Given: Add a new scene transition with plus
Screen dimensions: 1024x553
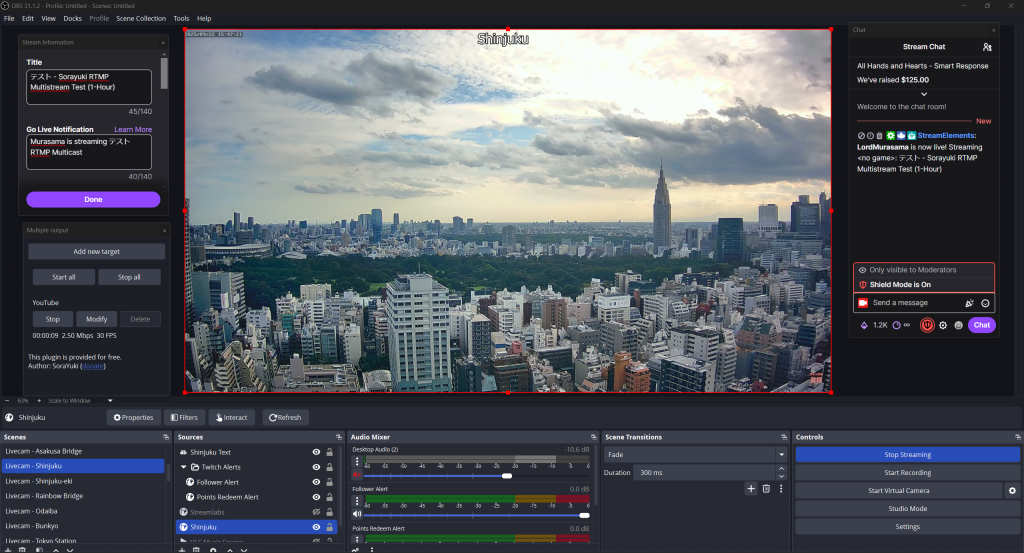Looking at the screenshot, I should 751,488.
